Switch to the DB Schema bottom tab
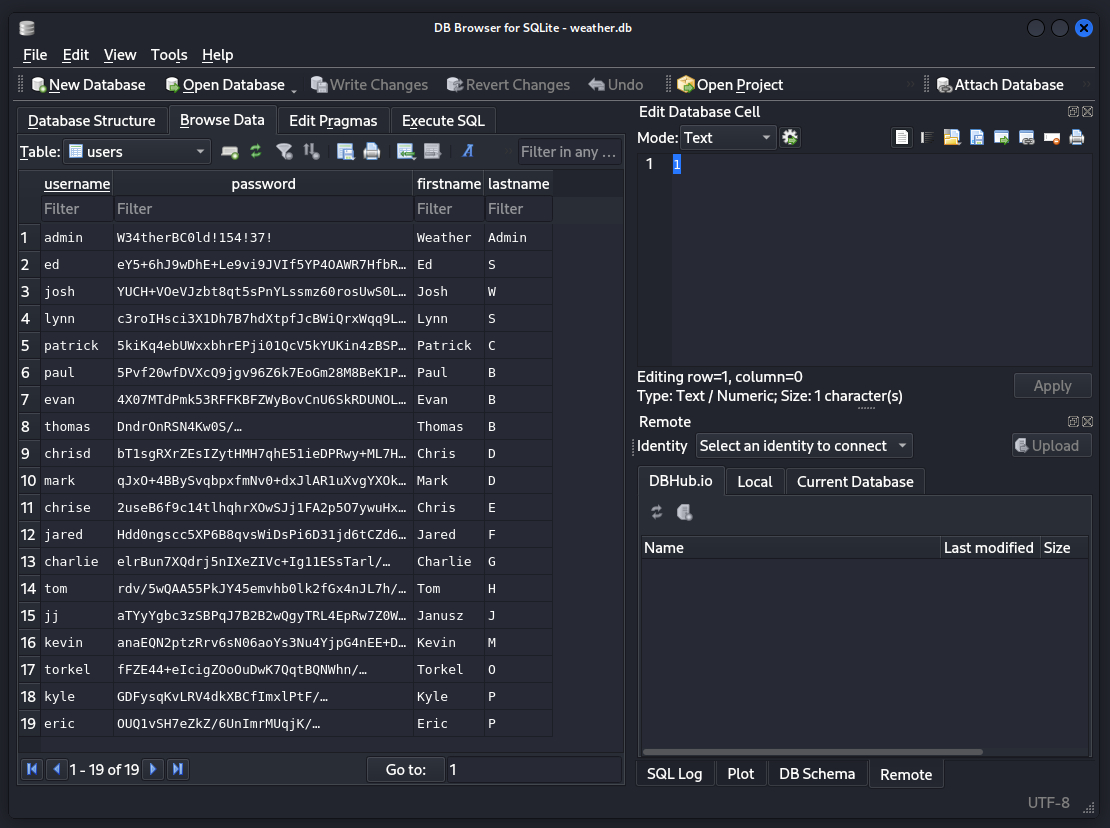Image resolution: width=1110 pixels, height=828 pixels. click(x=816, y=774)
